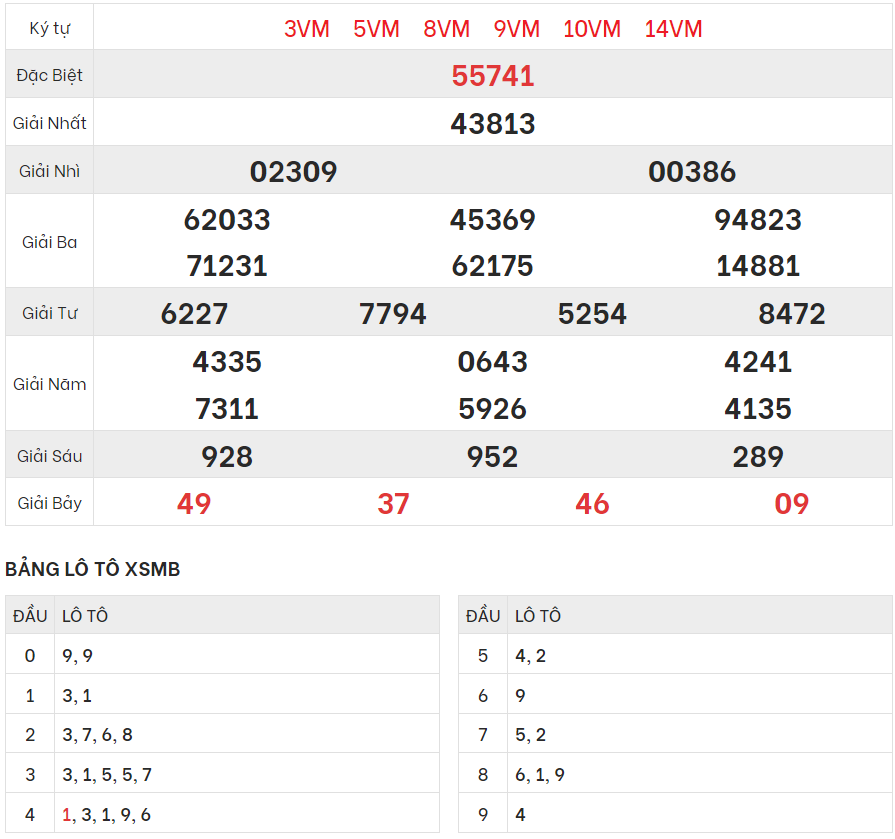This screenshot has height=839, width=895.
Task: Click the 3VM code in Ký tự row
Action: point(307,29)
